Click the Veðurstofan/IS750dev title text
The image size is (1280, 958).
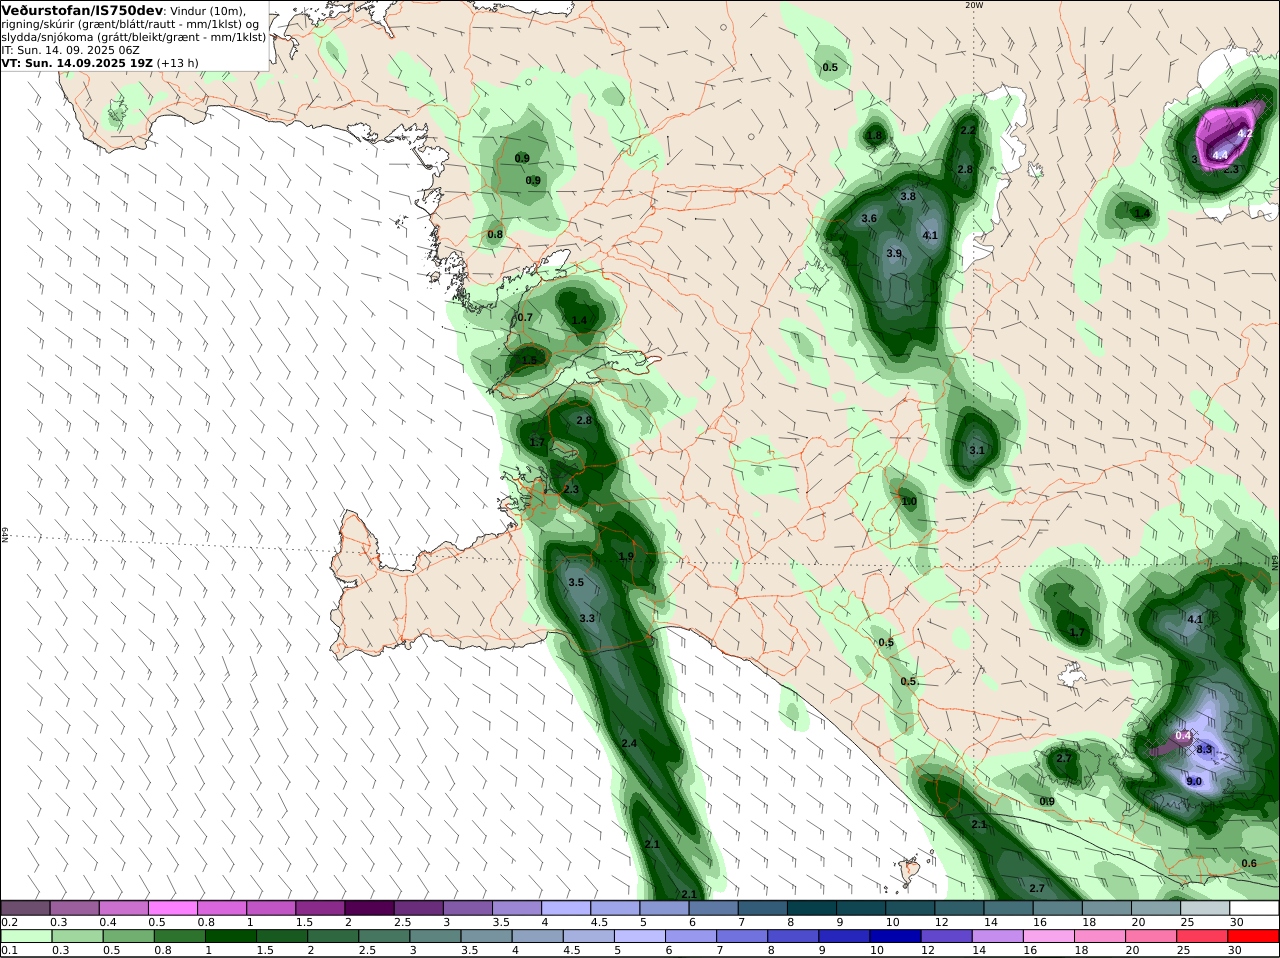(x=83, y=10)
